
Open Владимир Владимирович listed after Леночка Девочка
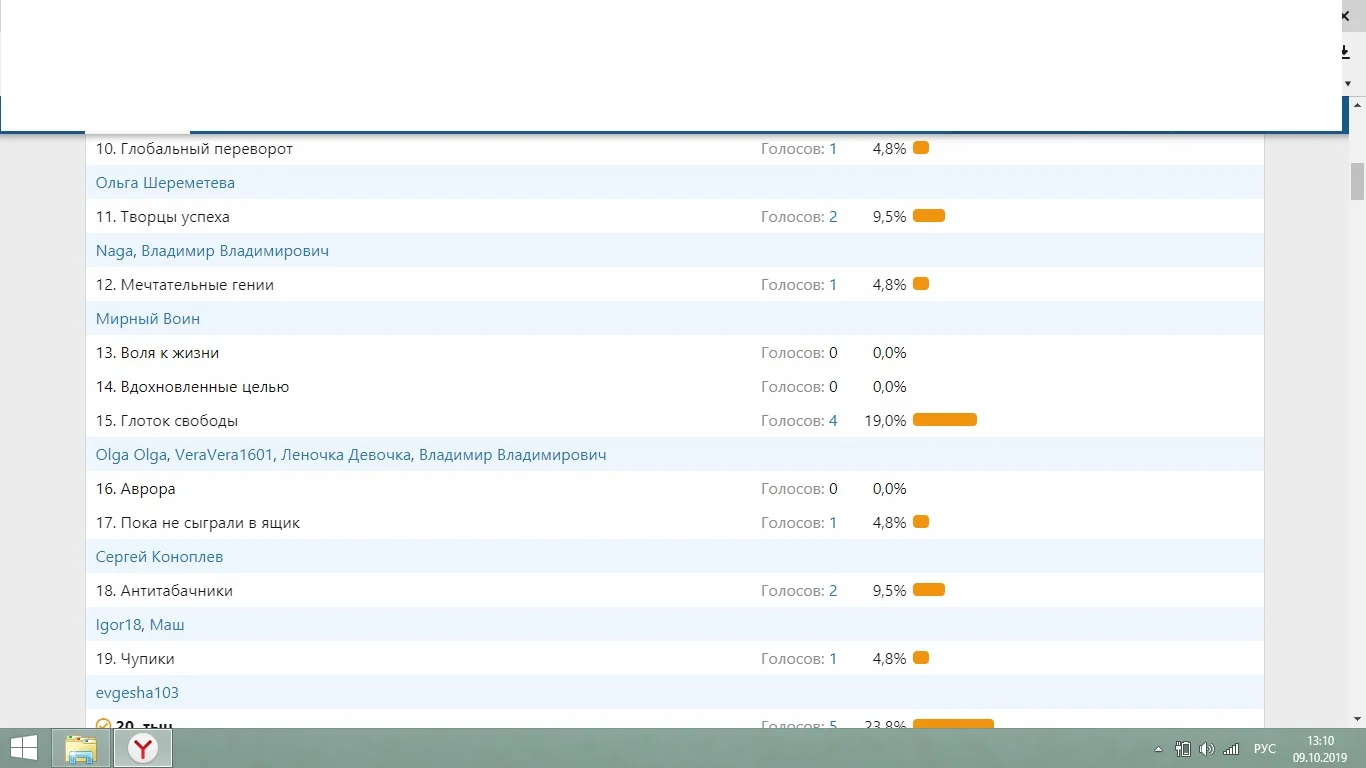512,455
